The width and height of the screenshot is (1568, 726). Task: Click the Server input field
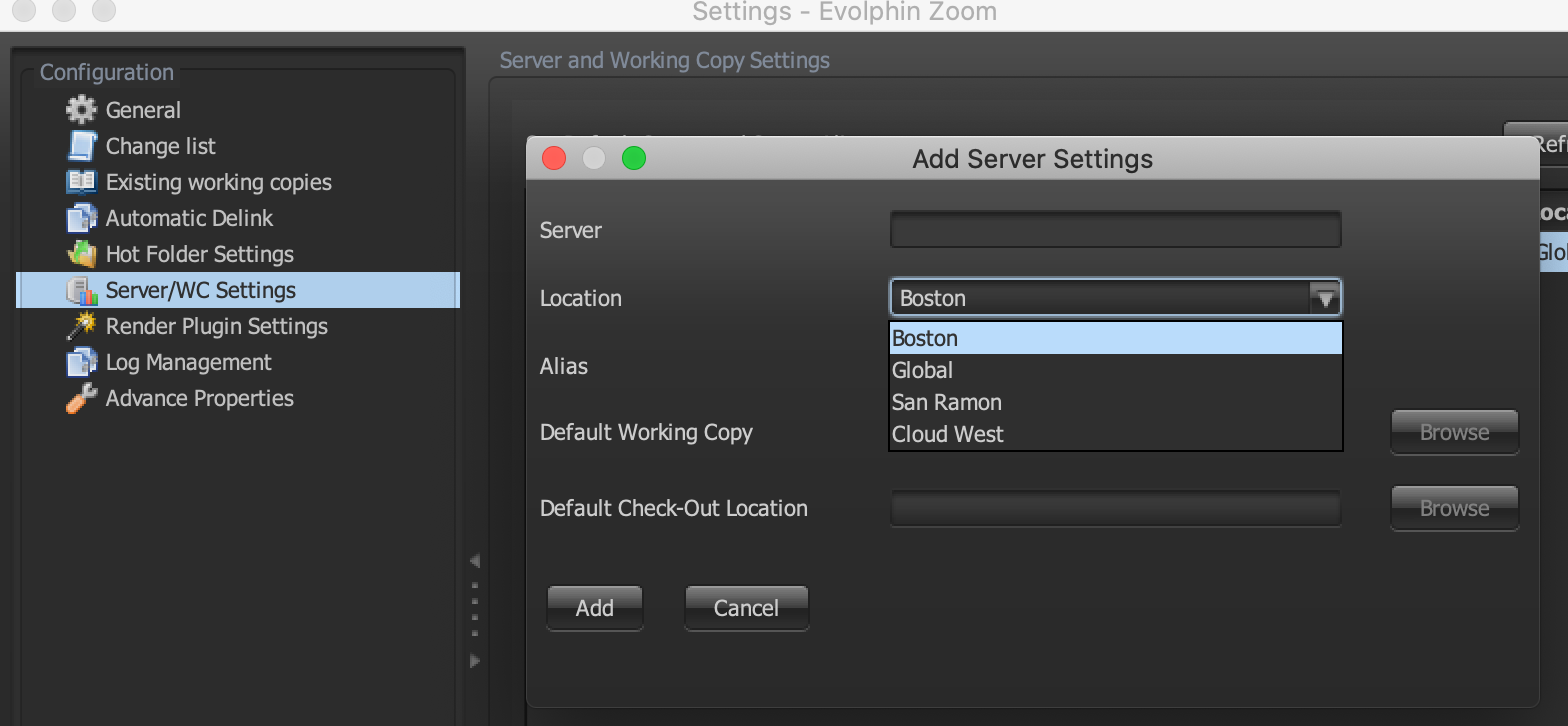(1115, 230)
